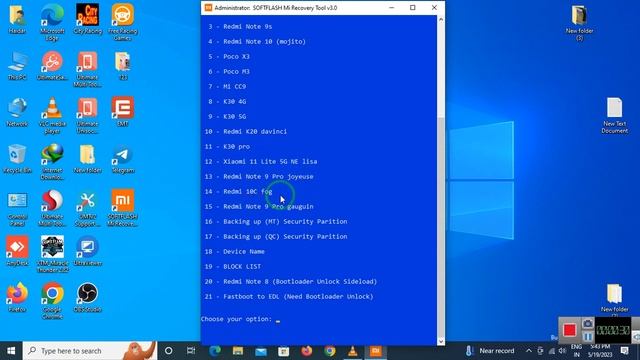Click '4 - Redmi Note 10 (mojito)' text

click(x=257, y=42)
